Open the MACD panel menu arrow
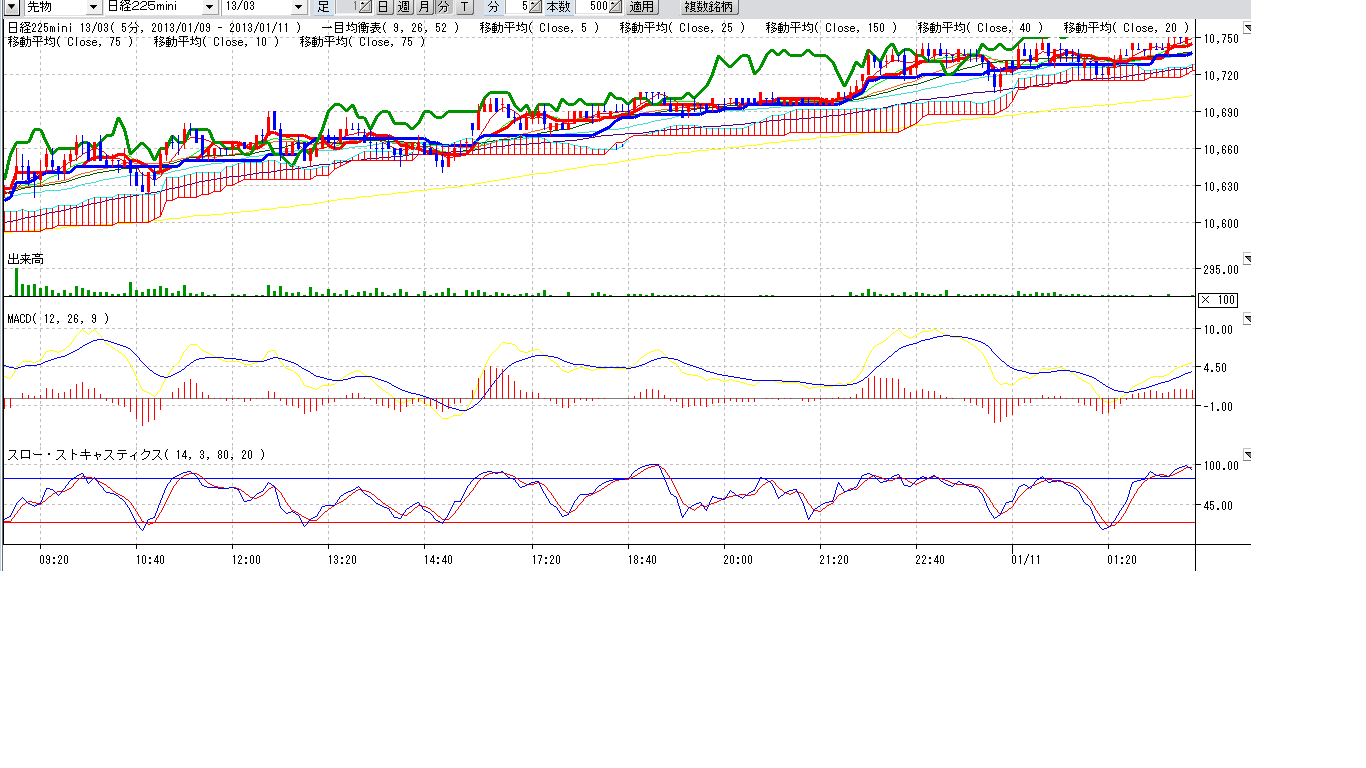 click(x=1245, y=319)
